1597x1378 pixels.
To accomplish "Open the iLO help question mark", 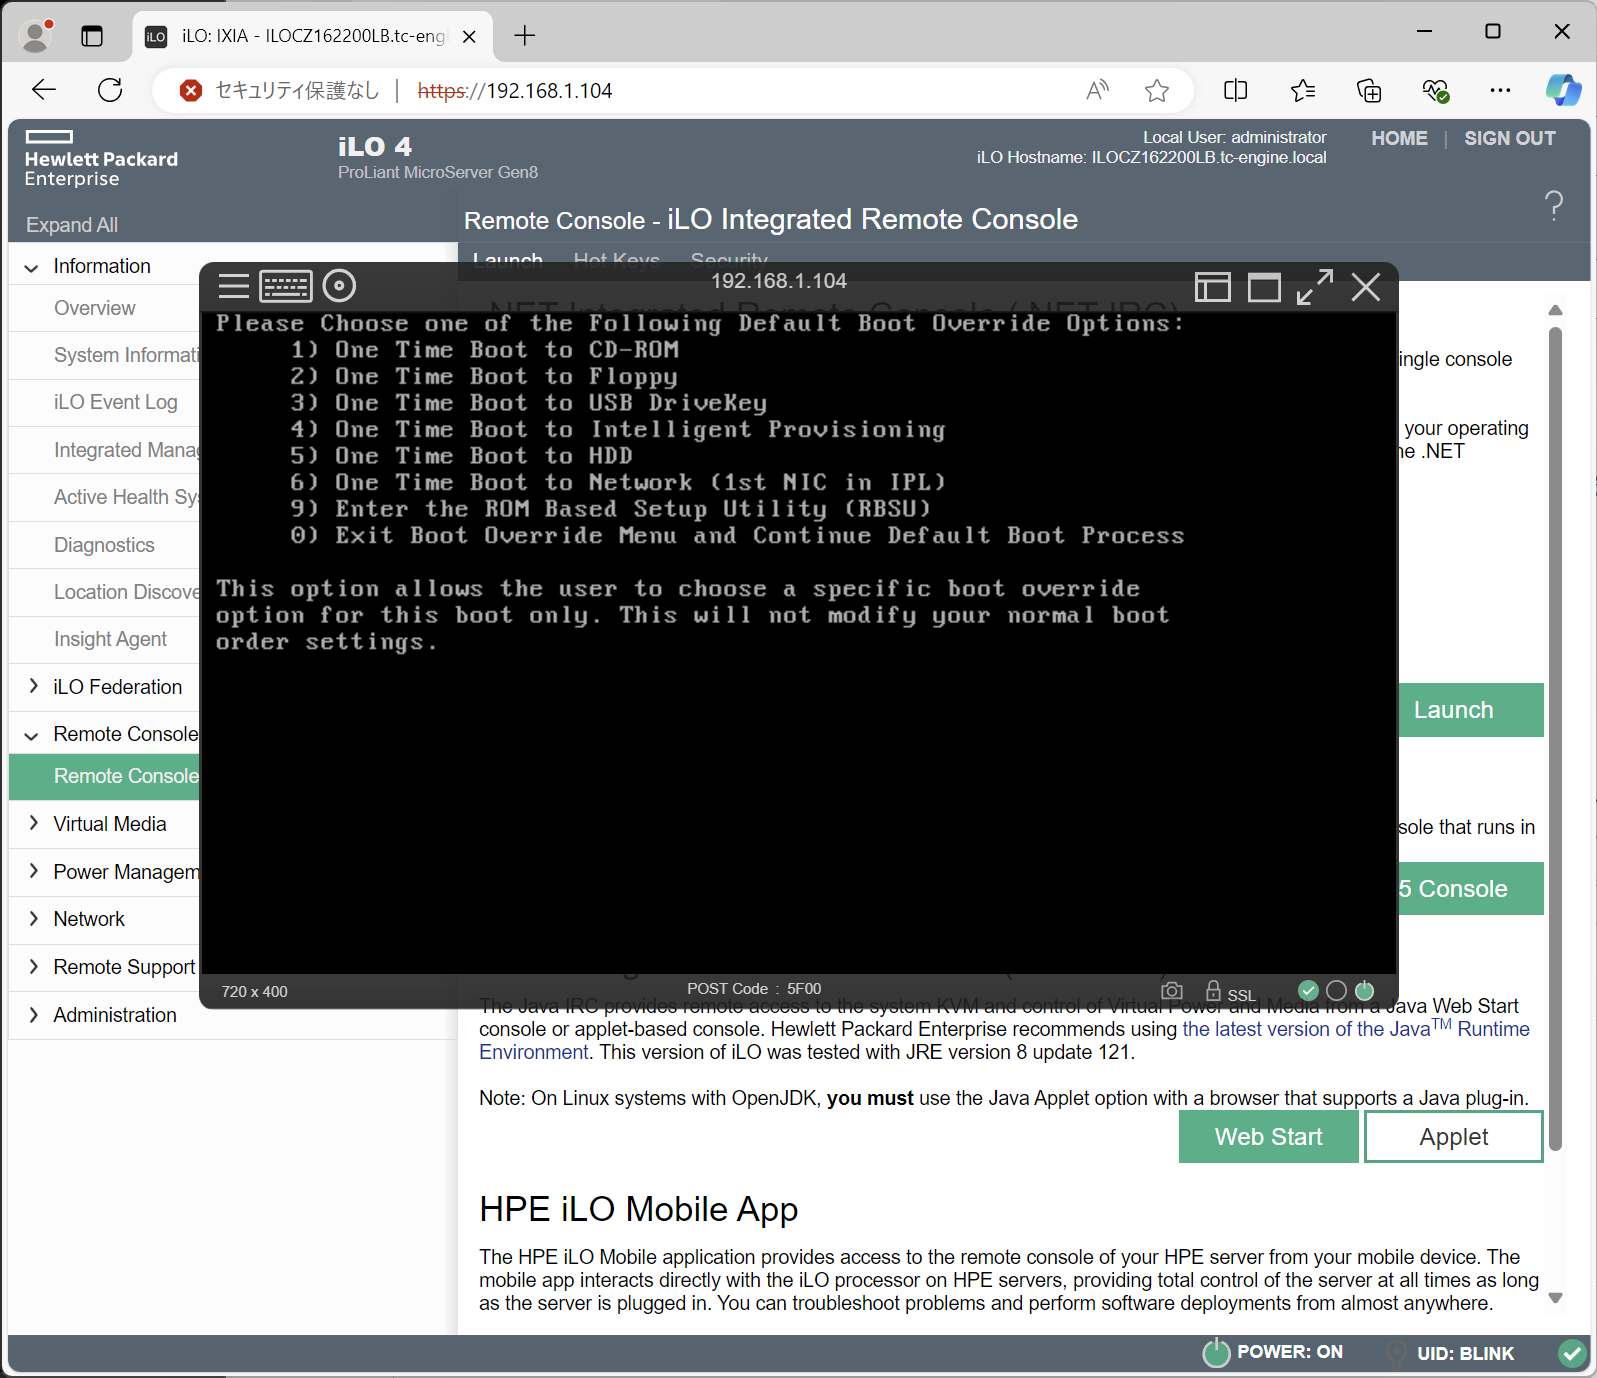I will (x=1554, y=205).
